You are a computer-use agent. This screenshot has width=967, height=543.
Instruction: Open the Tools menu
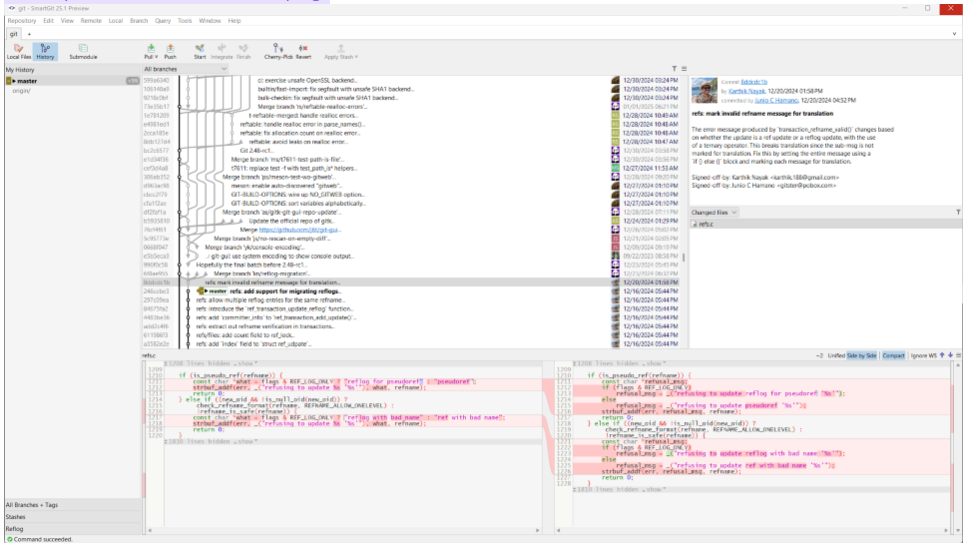point(184,20)
